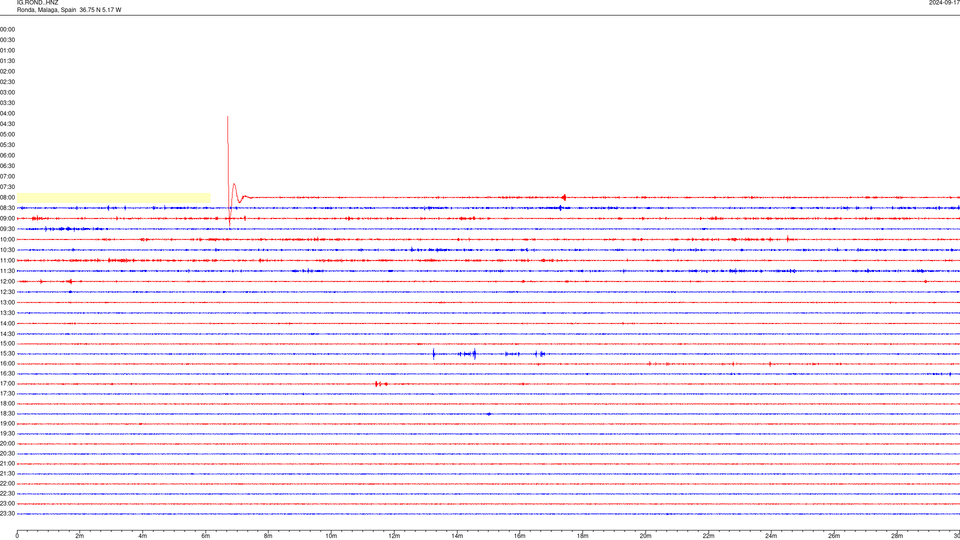The width and height of the screenshot is (960, 540).
Task: Select the 11:30 time row label
Action: [x=7, y=271]
